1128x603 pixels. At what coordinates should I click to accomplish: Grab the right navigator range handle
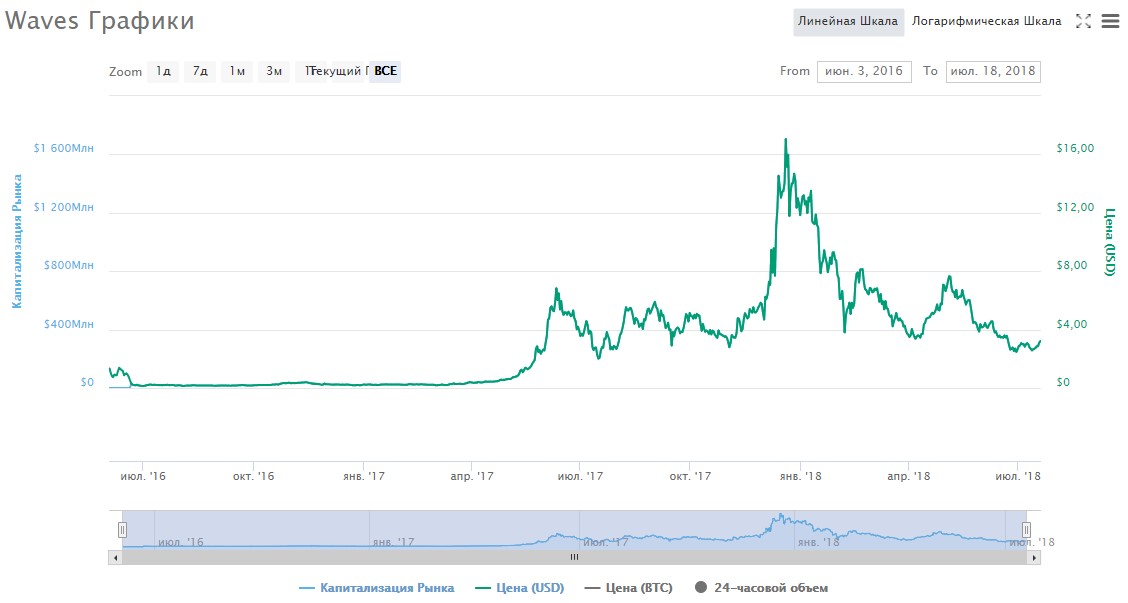[x=1026, y=529]
